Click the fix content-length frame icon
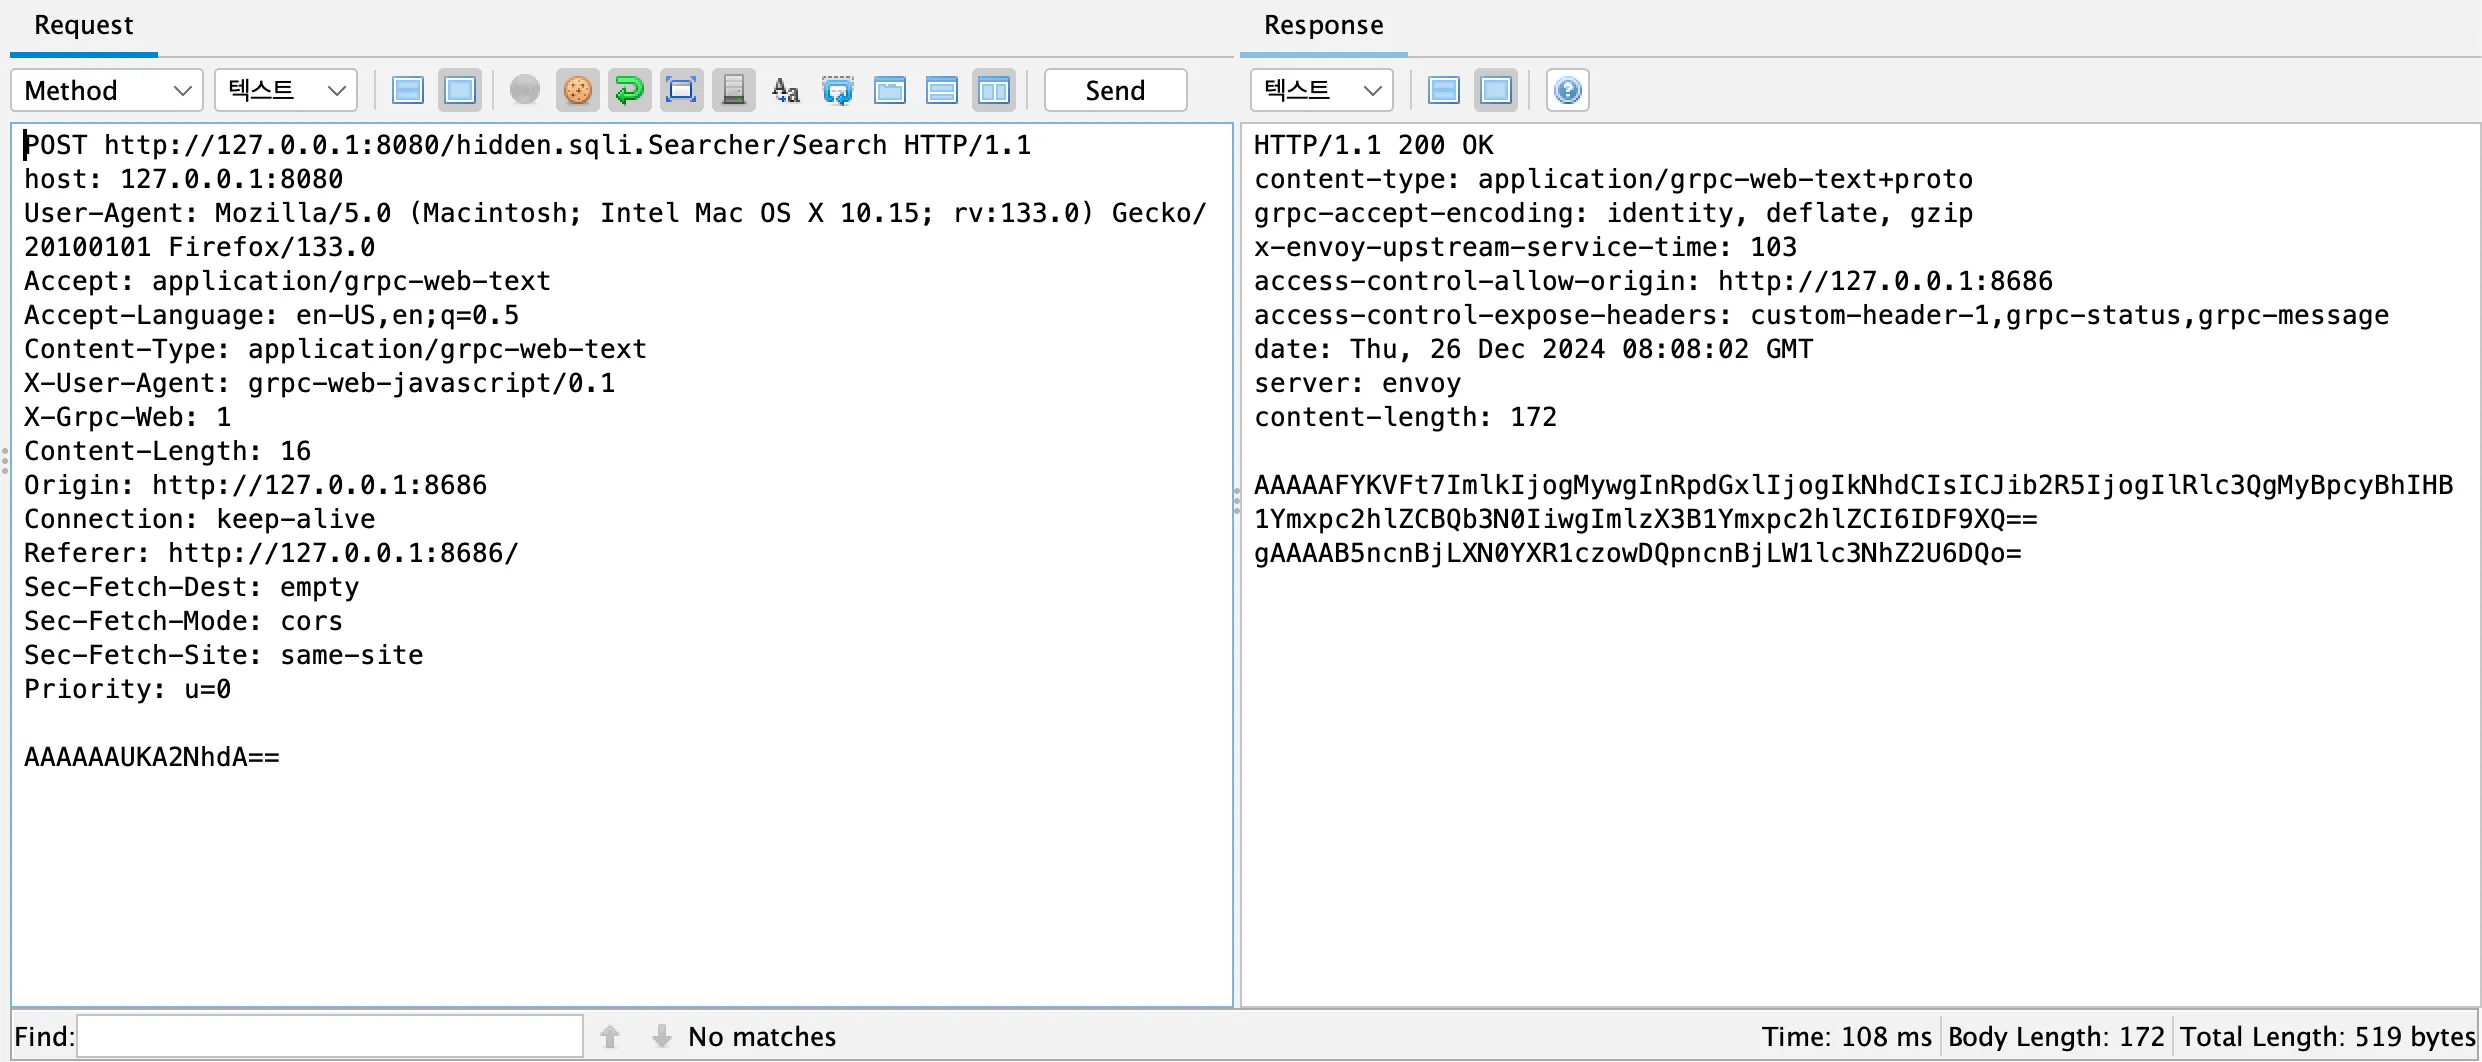Image resolution: width=2482 pixels, height=1062 pixels. tap(681, 89)
